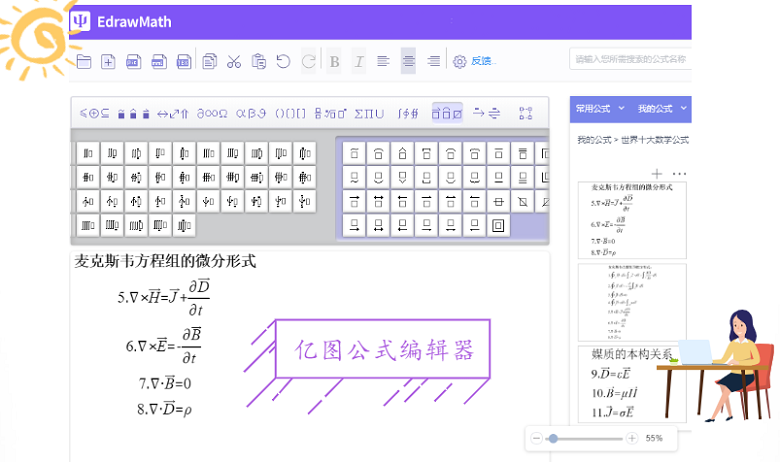
Task: Toggle italic formatting
Action: 359,61
